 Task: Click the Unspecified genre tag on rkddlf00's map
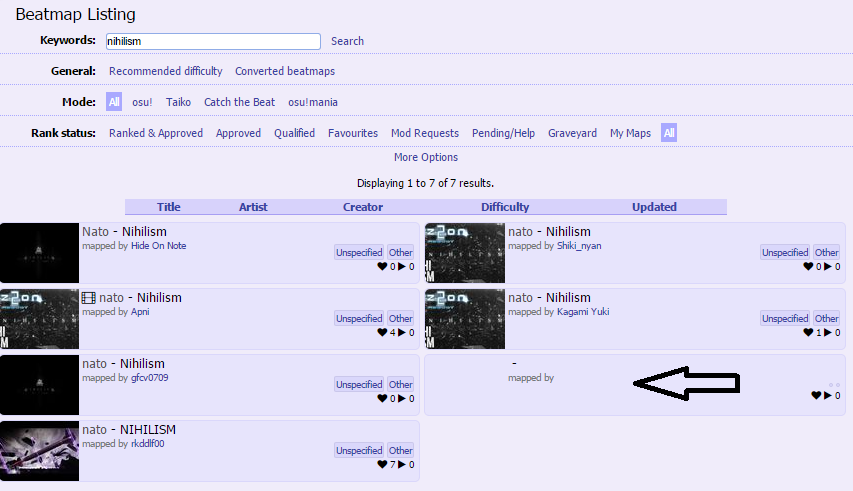[359, 450]
